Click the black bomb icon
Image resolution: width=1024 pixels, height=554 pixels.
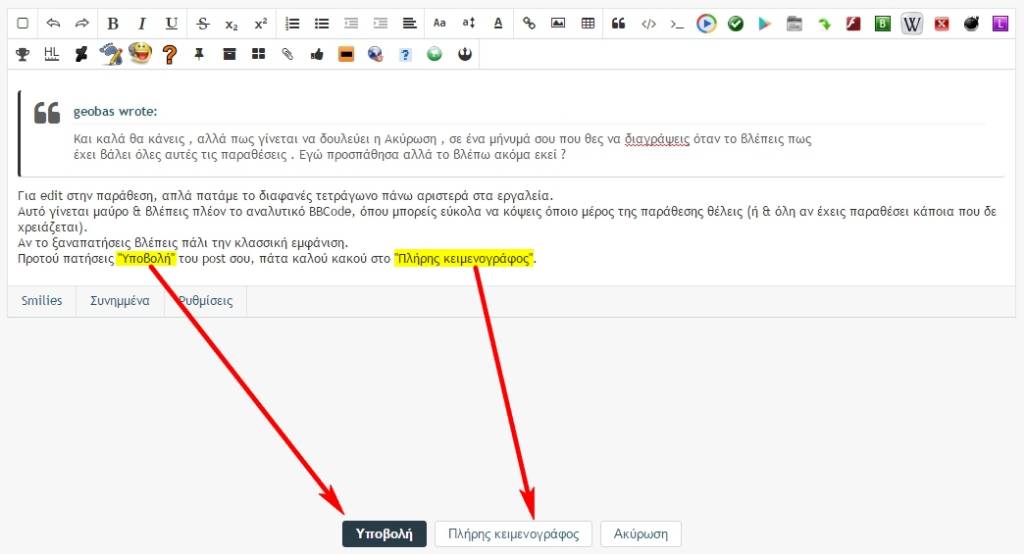coord(971,24)
